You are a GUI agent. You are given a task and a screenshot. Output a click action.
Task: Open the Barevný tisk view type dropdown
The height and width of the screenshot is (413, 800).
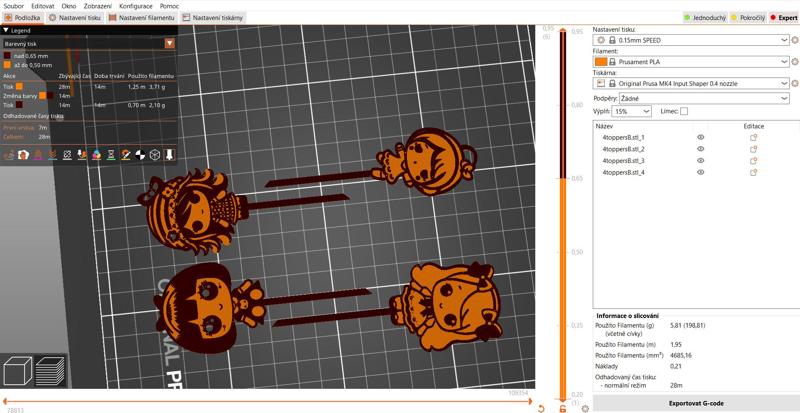point(89,44)
